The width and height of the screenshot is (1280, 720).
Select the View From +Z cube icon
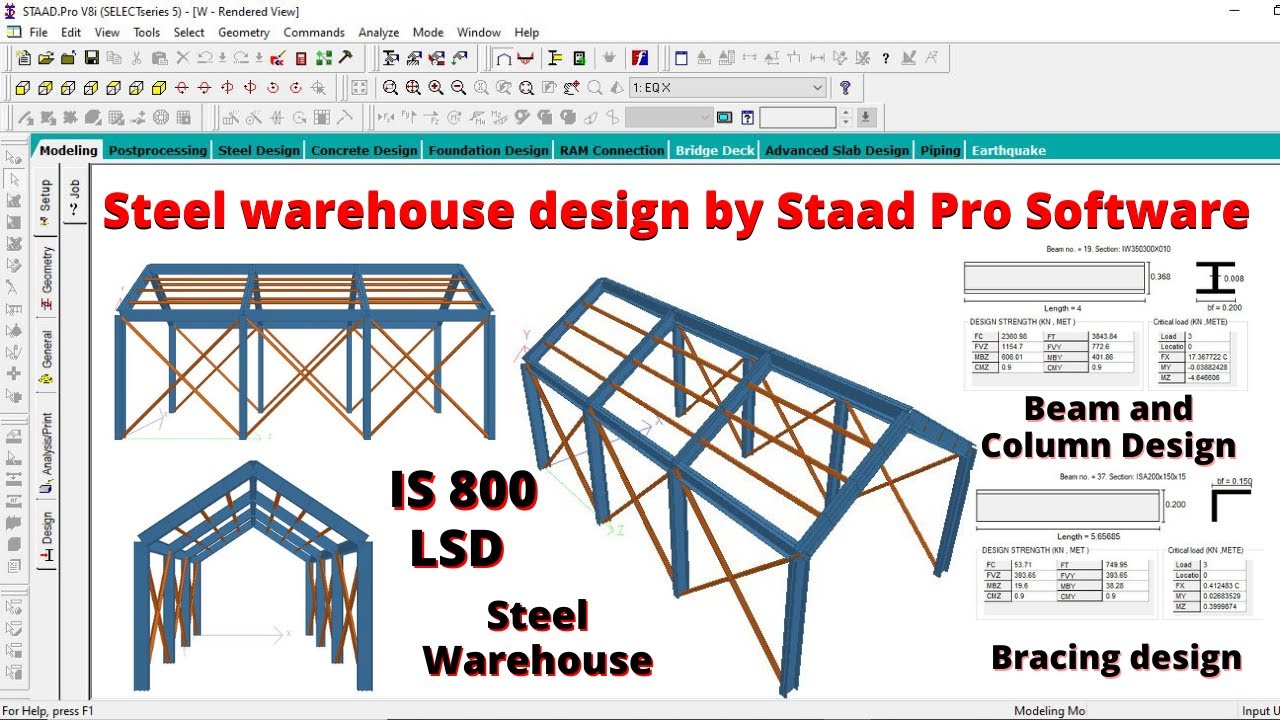[21, 88]
